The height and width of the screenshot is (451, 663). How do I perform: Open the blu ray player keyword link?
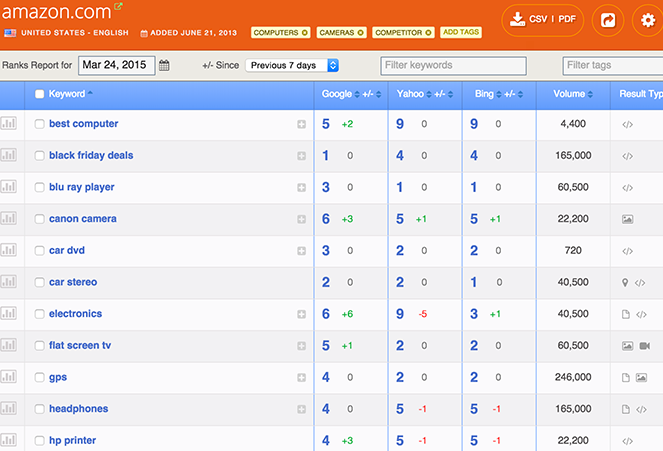tap(82, 187)
